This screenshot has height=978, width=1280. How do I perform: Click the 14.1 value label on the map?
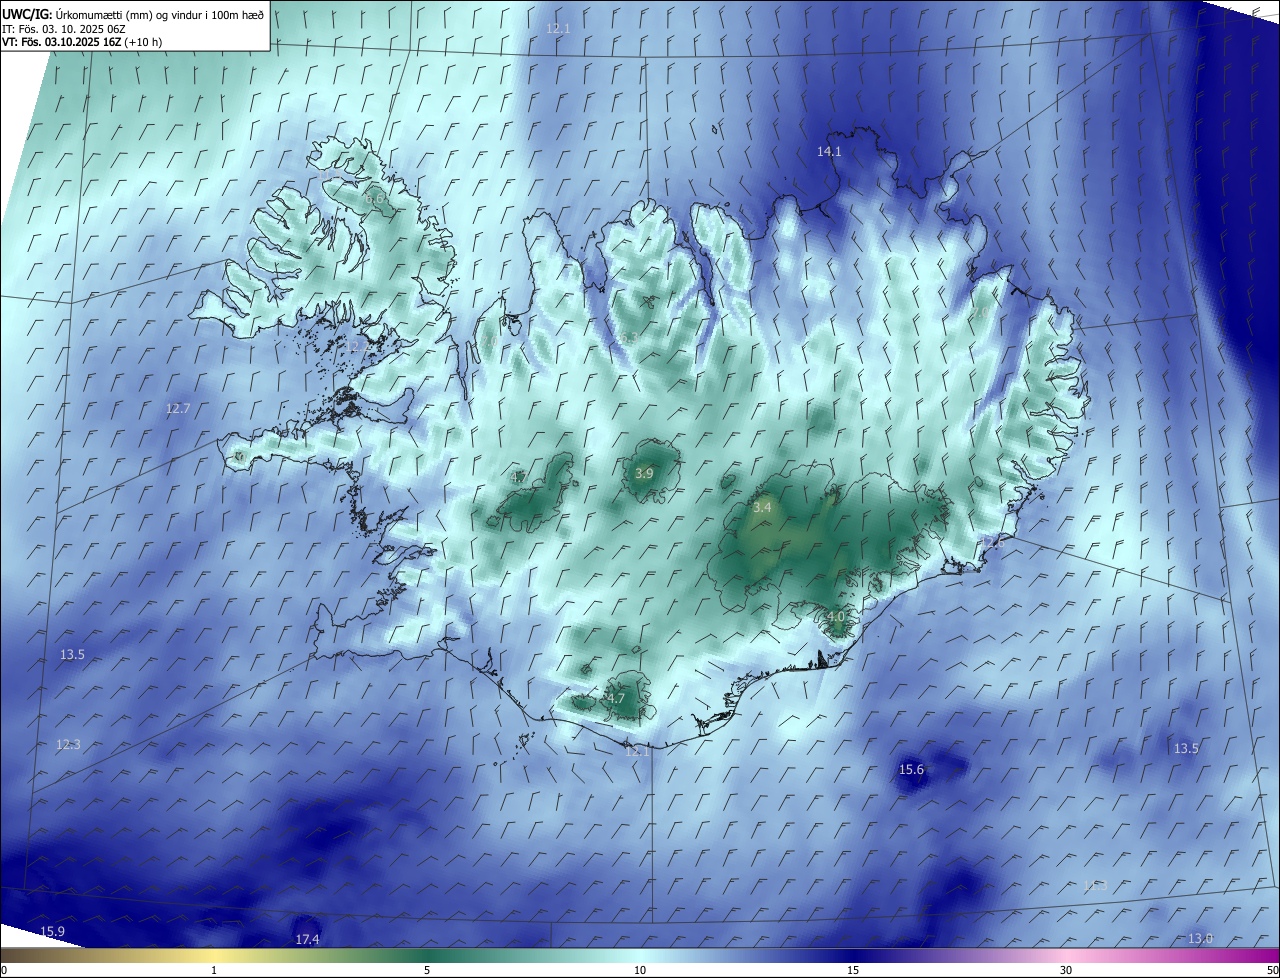pos(829,152)
